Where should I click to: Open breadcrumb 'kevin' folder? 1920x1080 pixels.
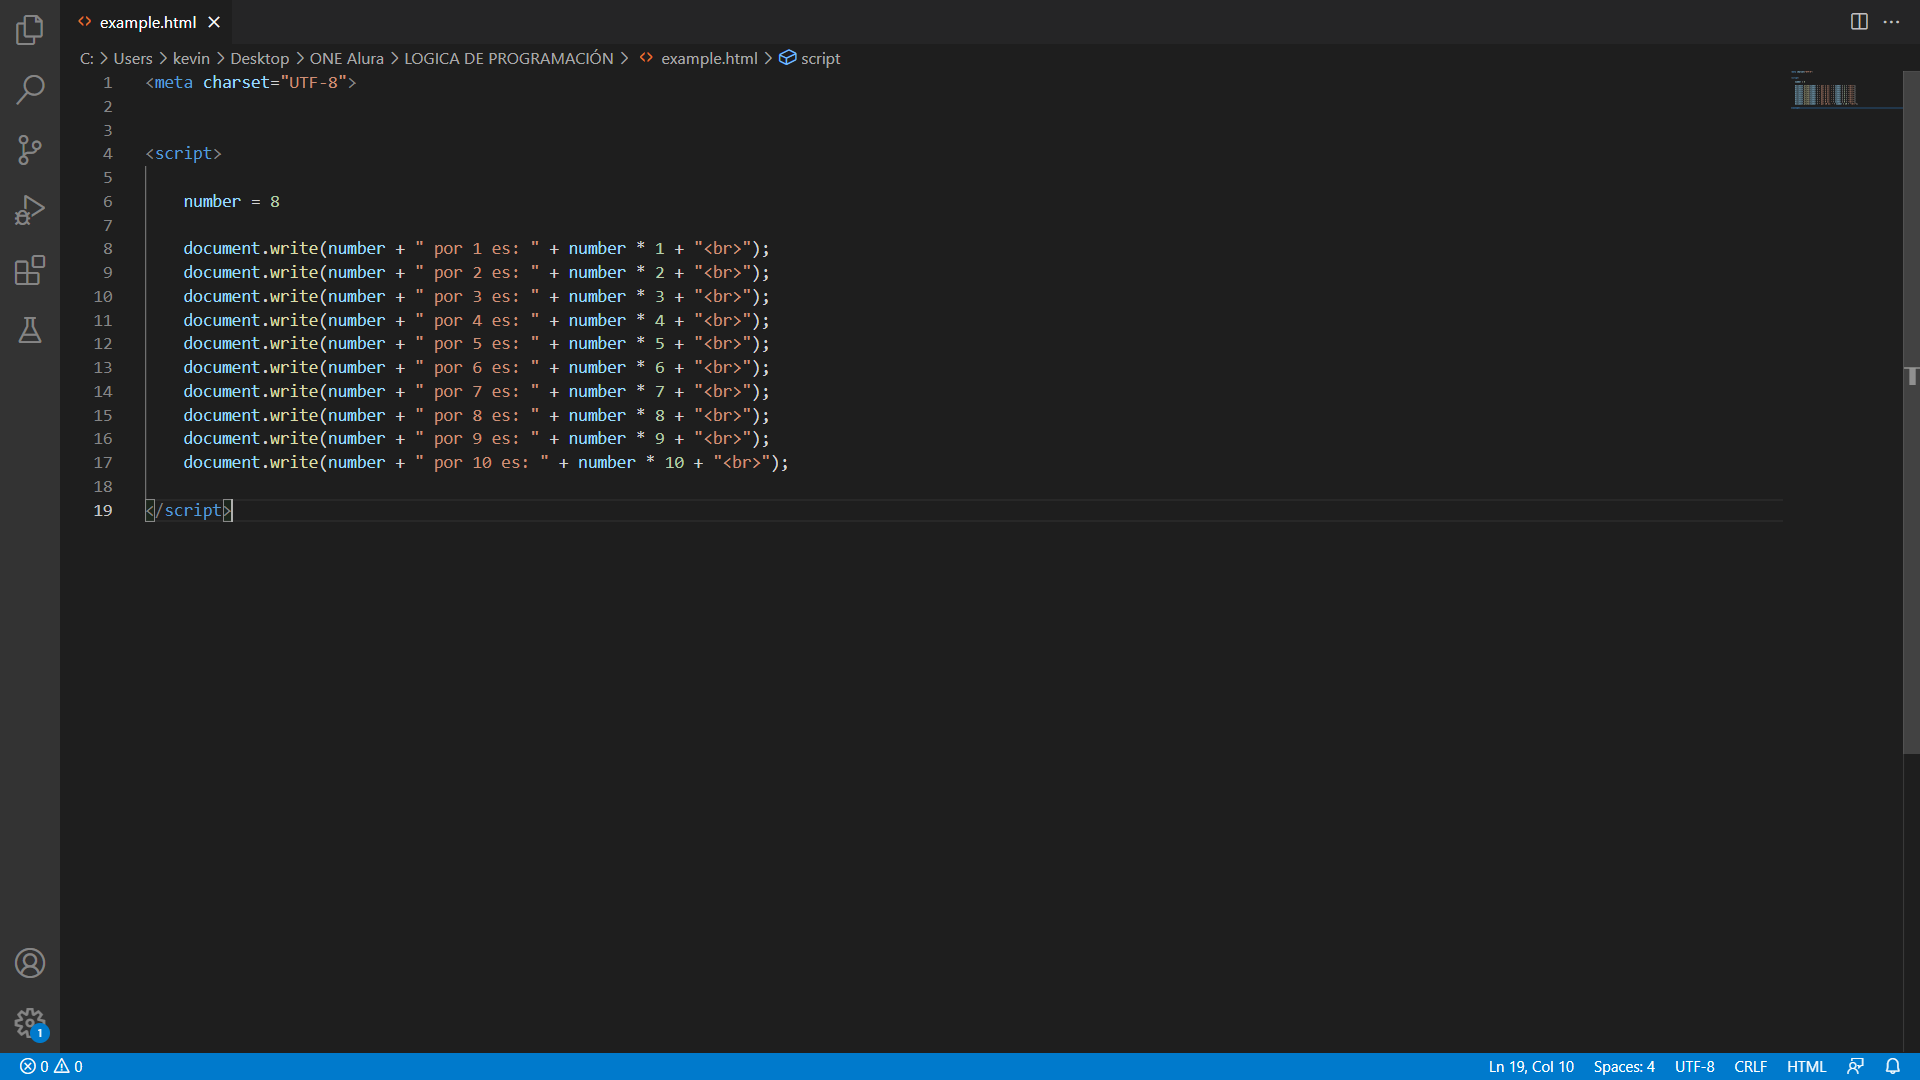coord(191,58)
